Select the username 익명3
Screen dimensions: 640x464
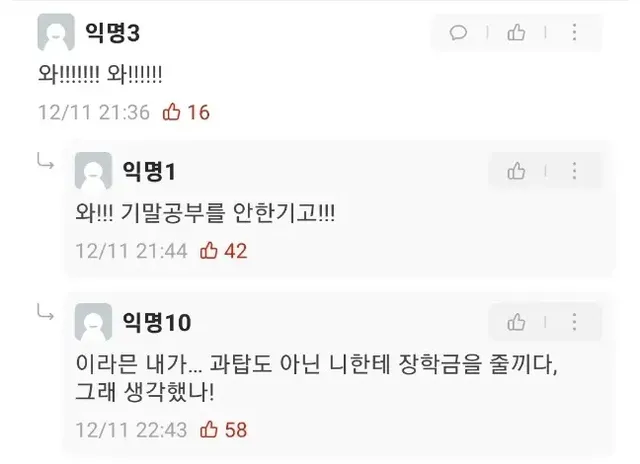(x=112, y=33)
